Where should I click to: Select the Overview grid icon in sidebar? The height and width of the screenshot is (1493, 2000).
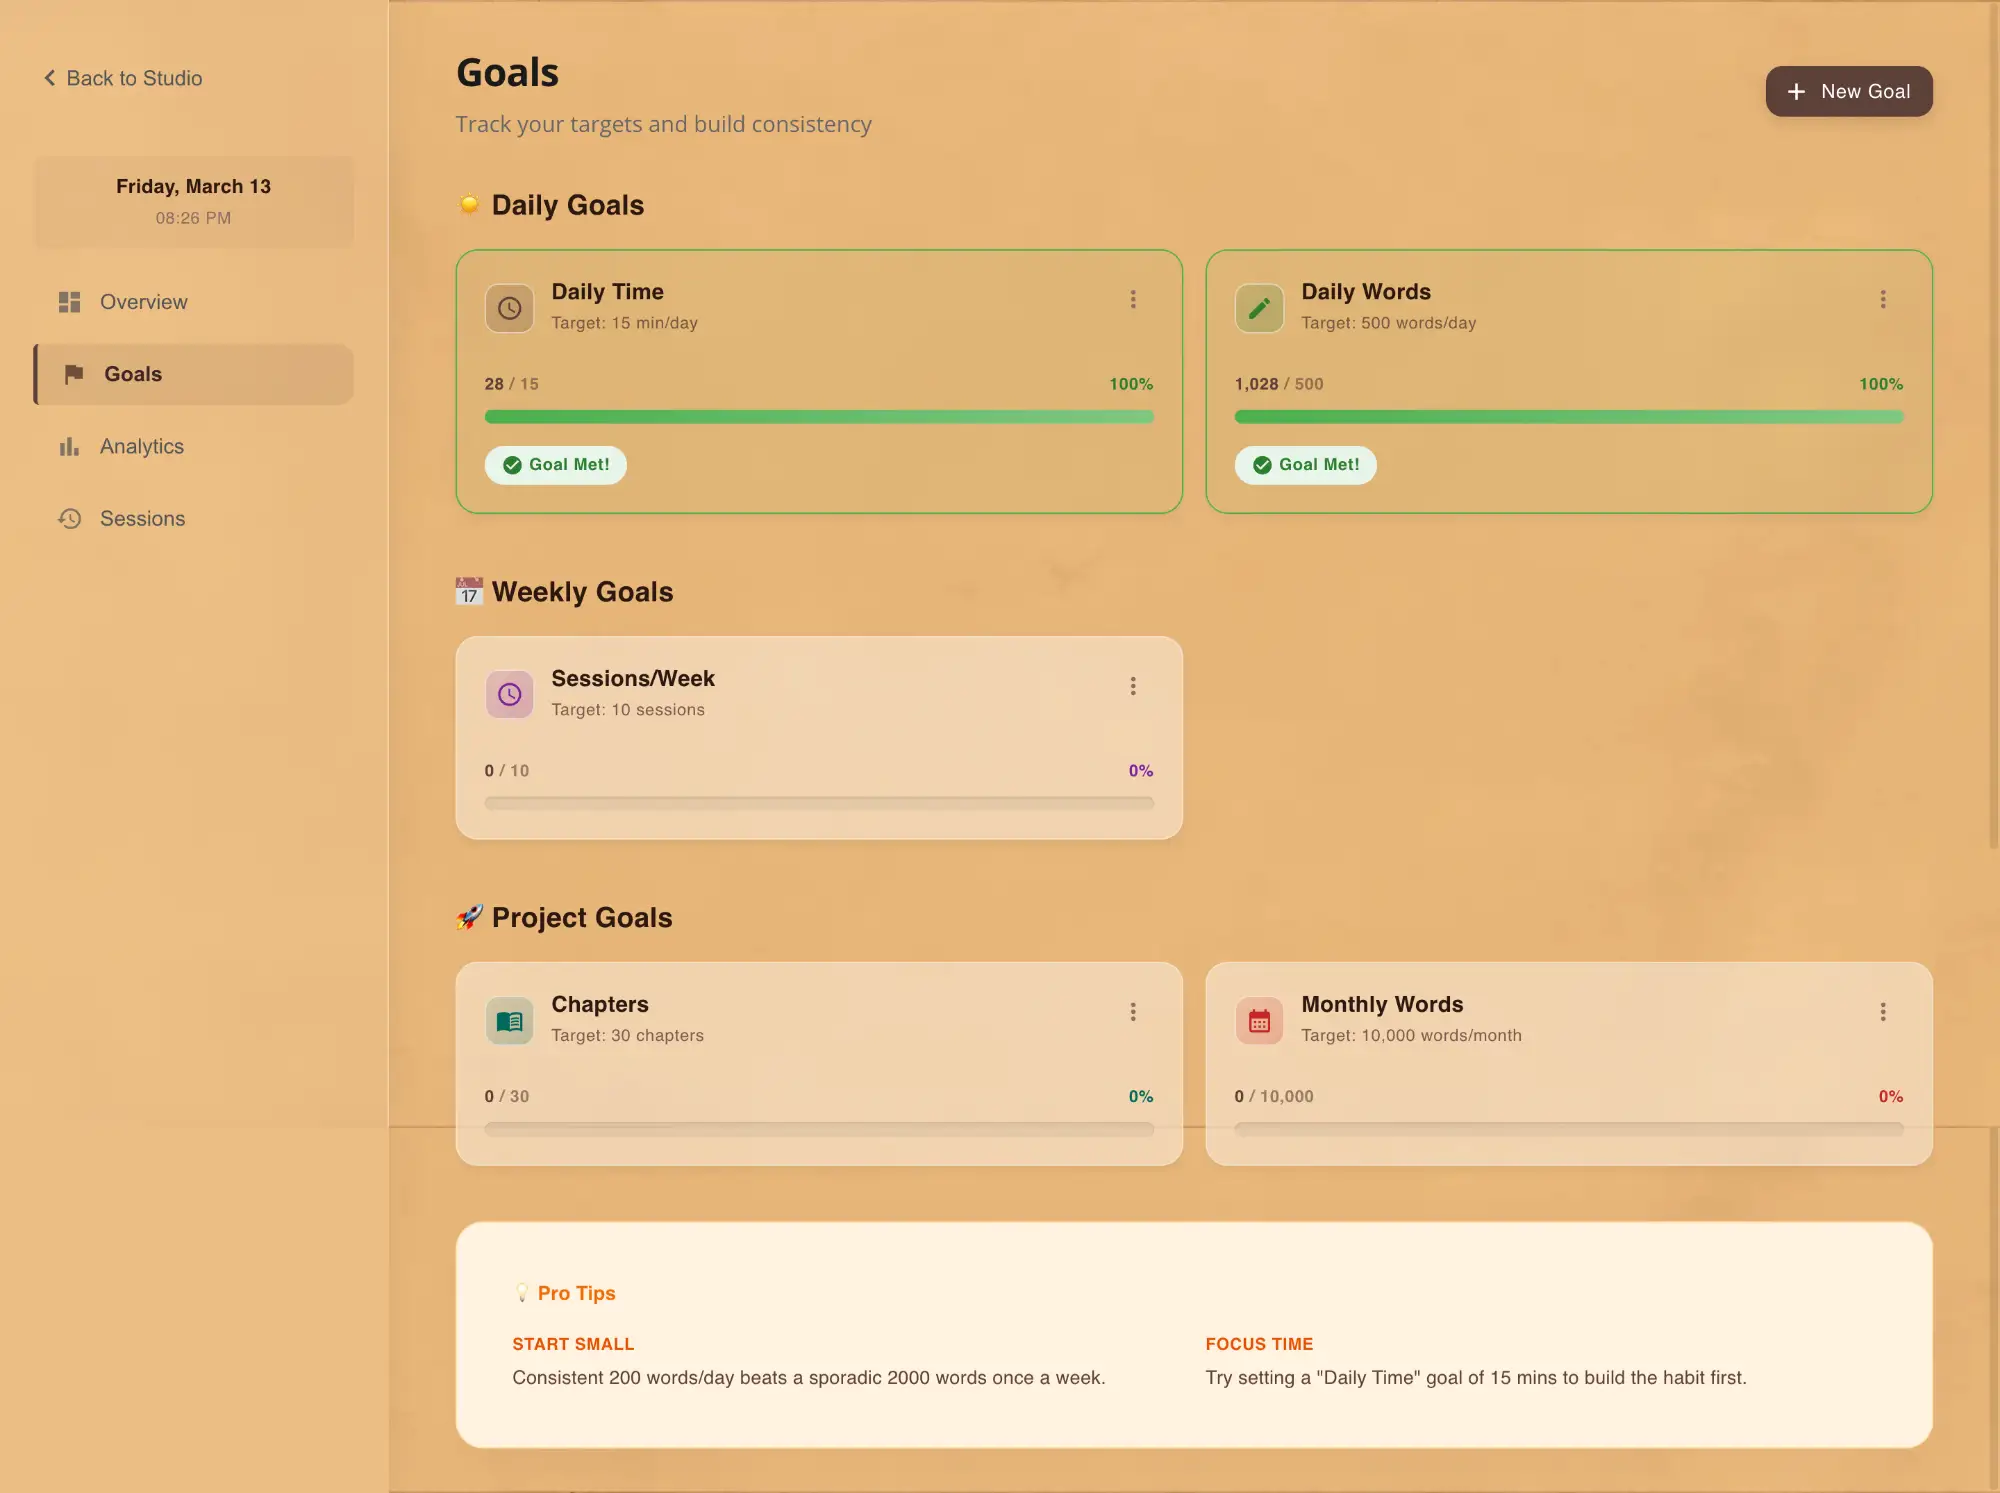click(x=69, y=301)
